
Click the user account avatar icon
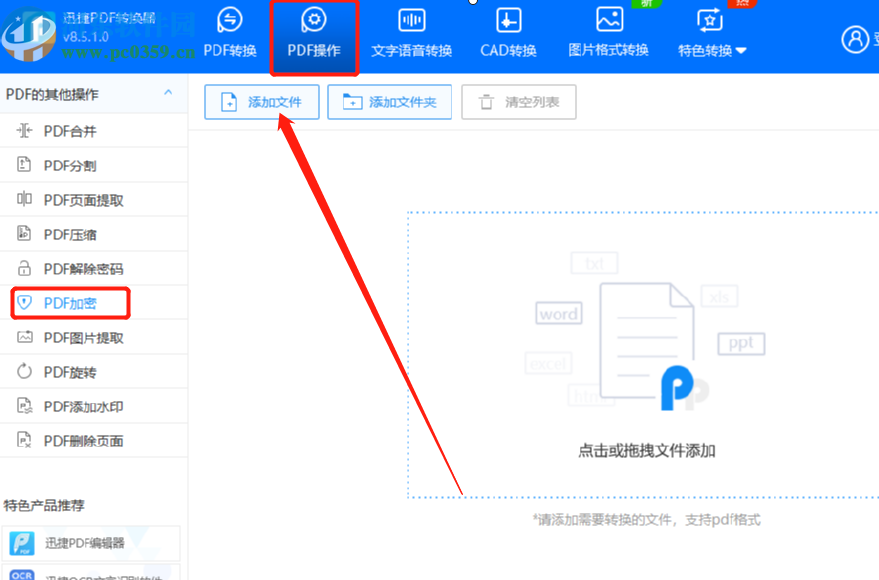[x=855, y=39]
